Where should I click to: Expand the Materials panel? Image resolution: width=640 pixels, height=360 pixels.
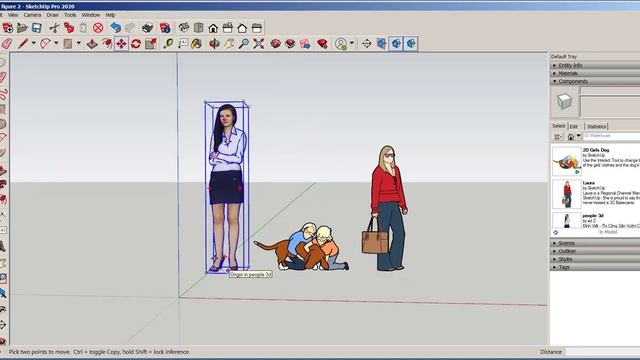click(x=595, y=73)
